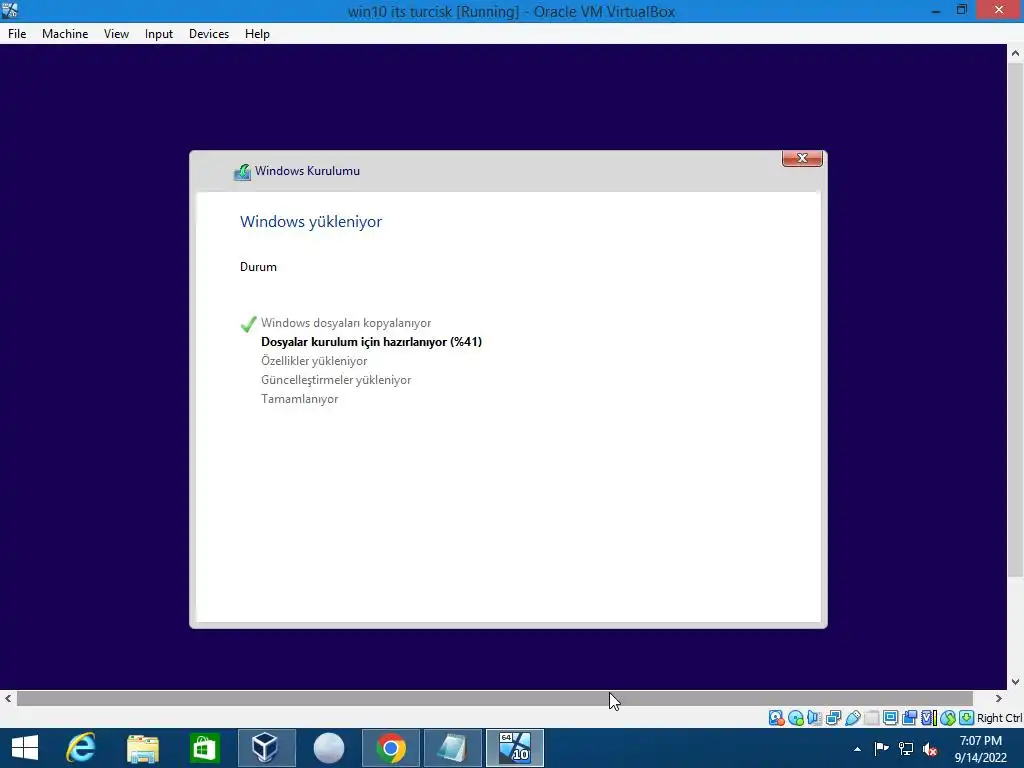Click the muted volume tray icon
This screenshot has width=1024, height=768.
[931, 749]
